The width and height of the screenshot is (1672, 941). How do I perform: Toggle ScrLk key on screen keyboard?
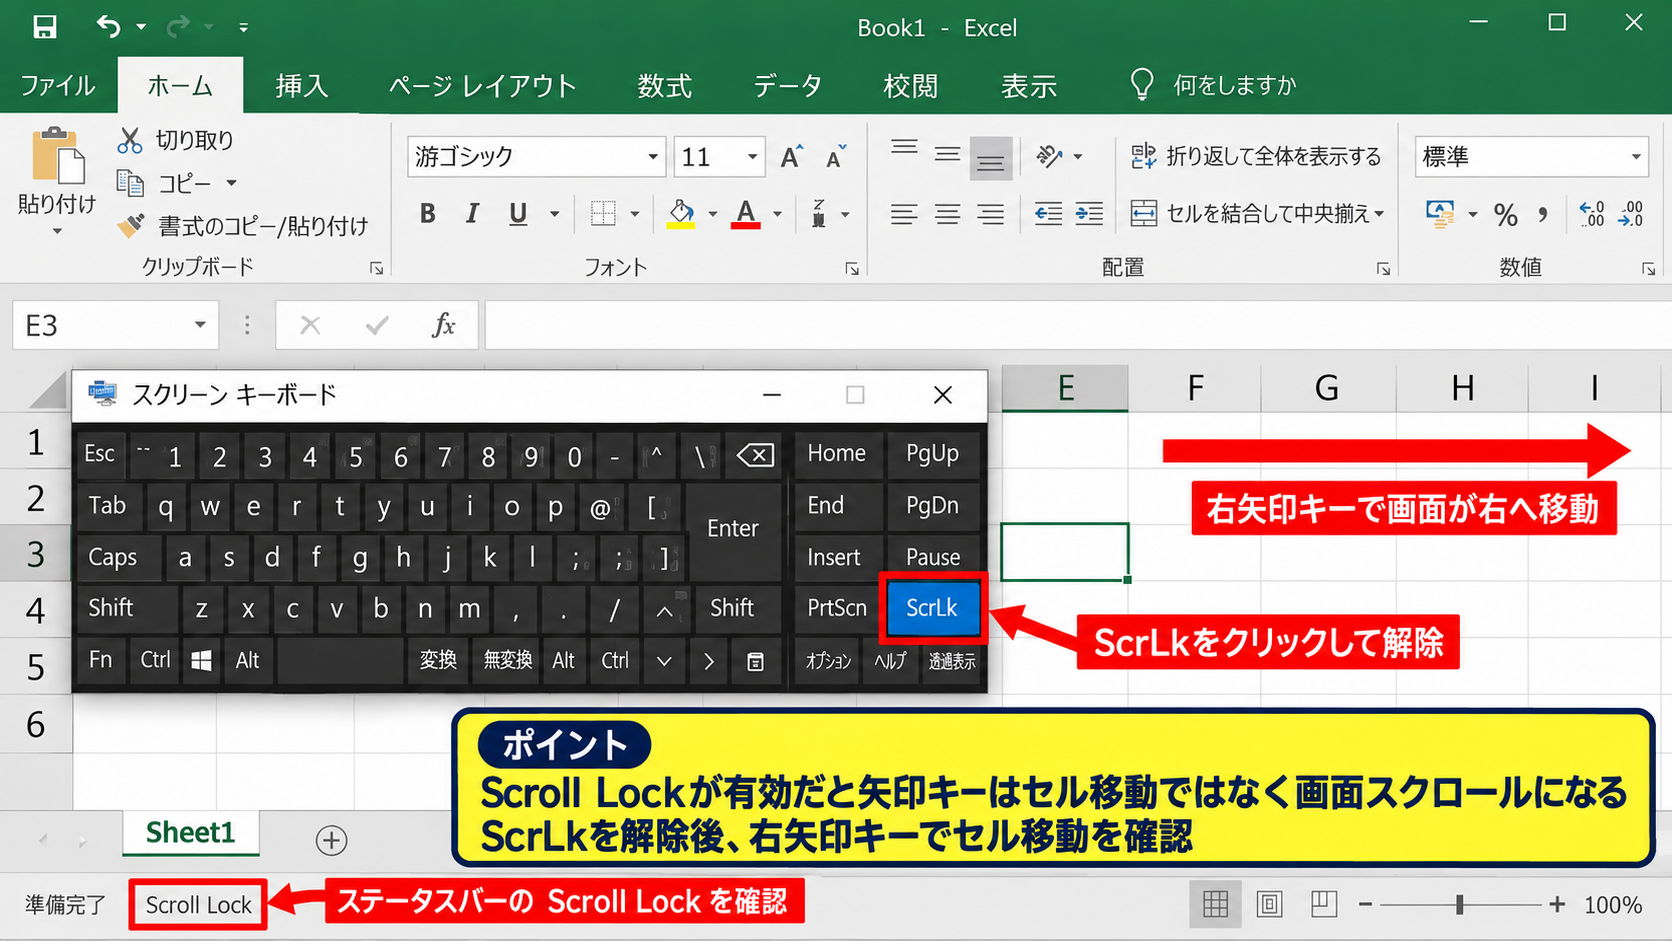932,608
